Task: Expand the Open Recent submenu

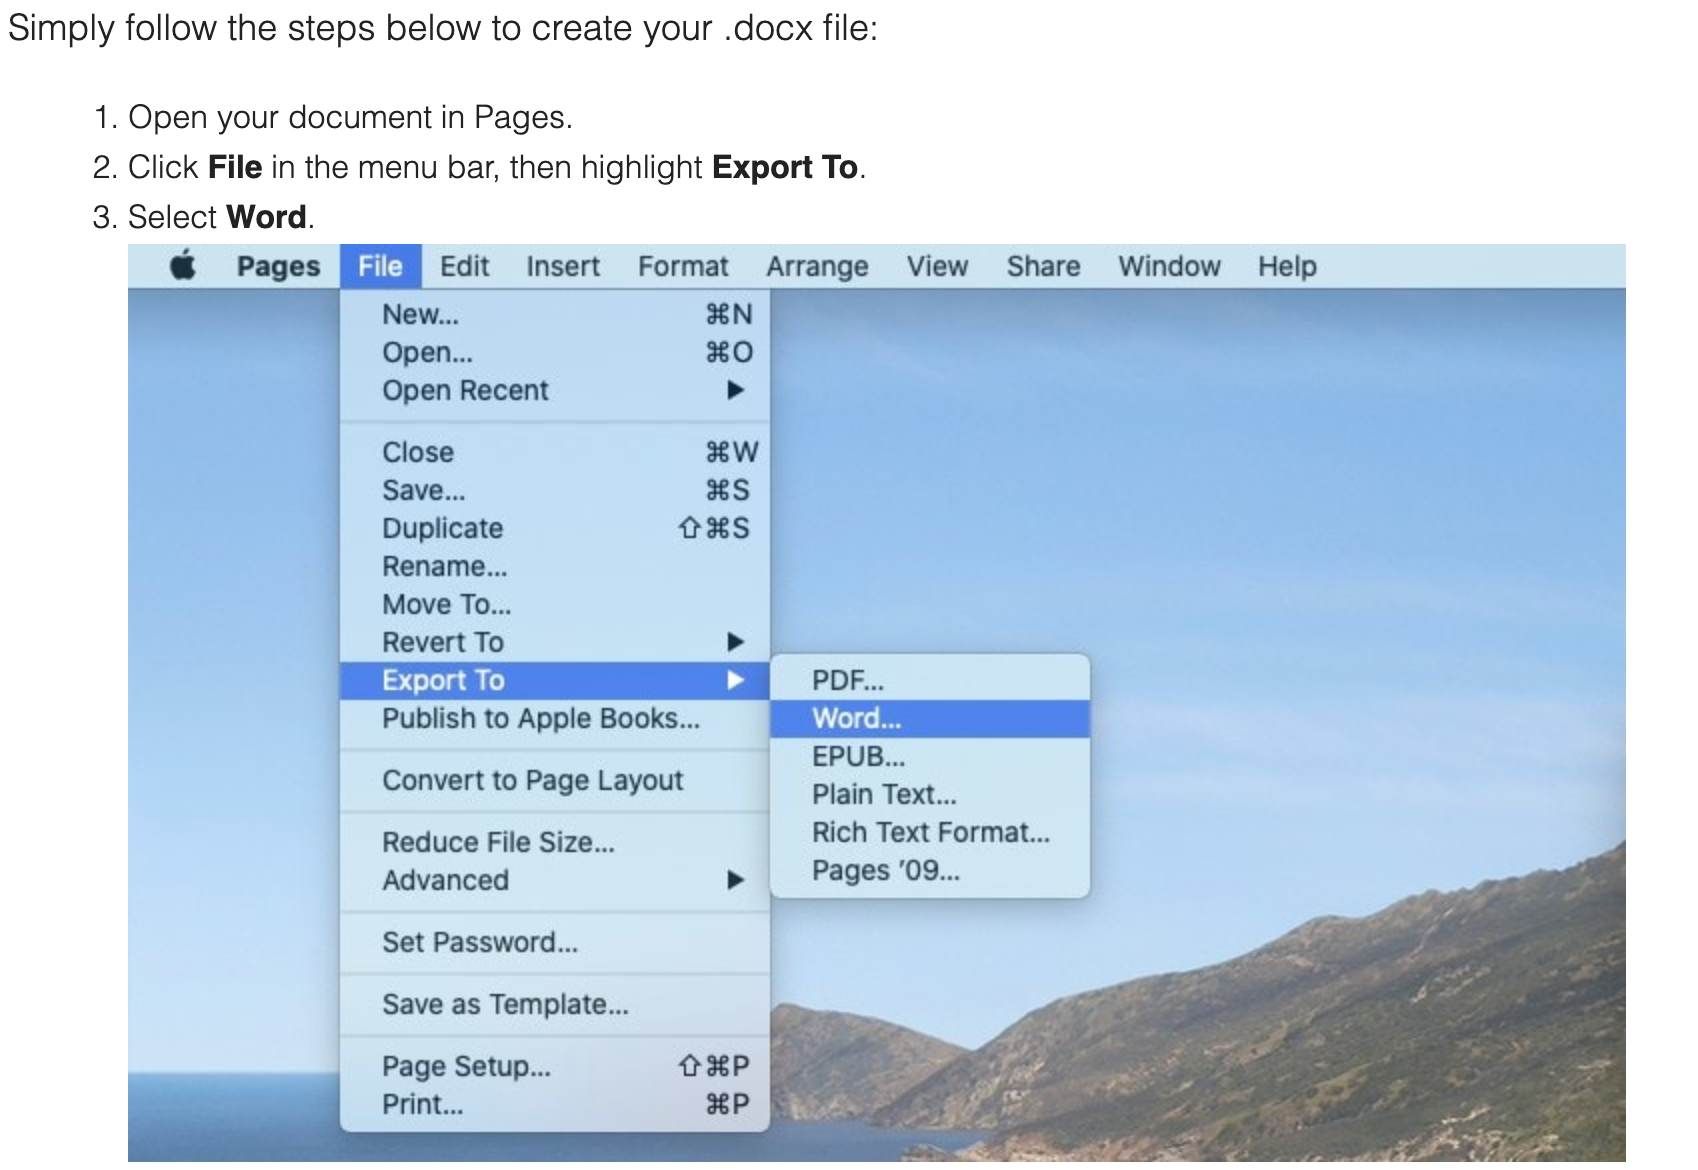Action: click(x=555, y=390)
